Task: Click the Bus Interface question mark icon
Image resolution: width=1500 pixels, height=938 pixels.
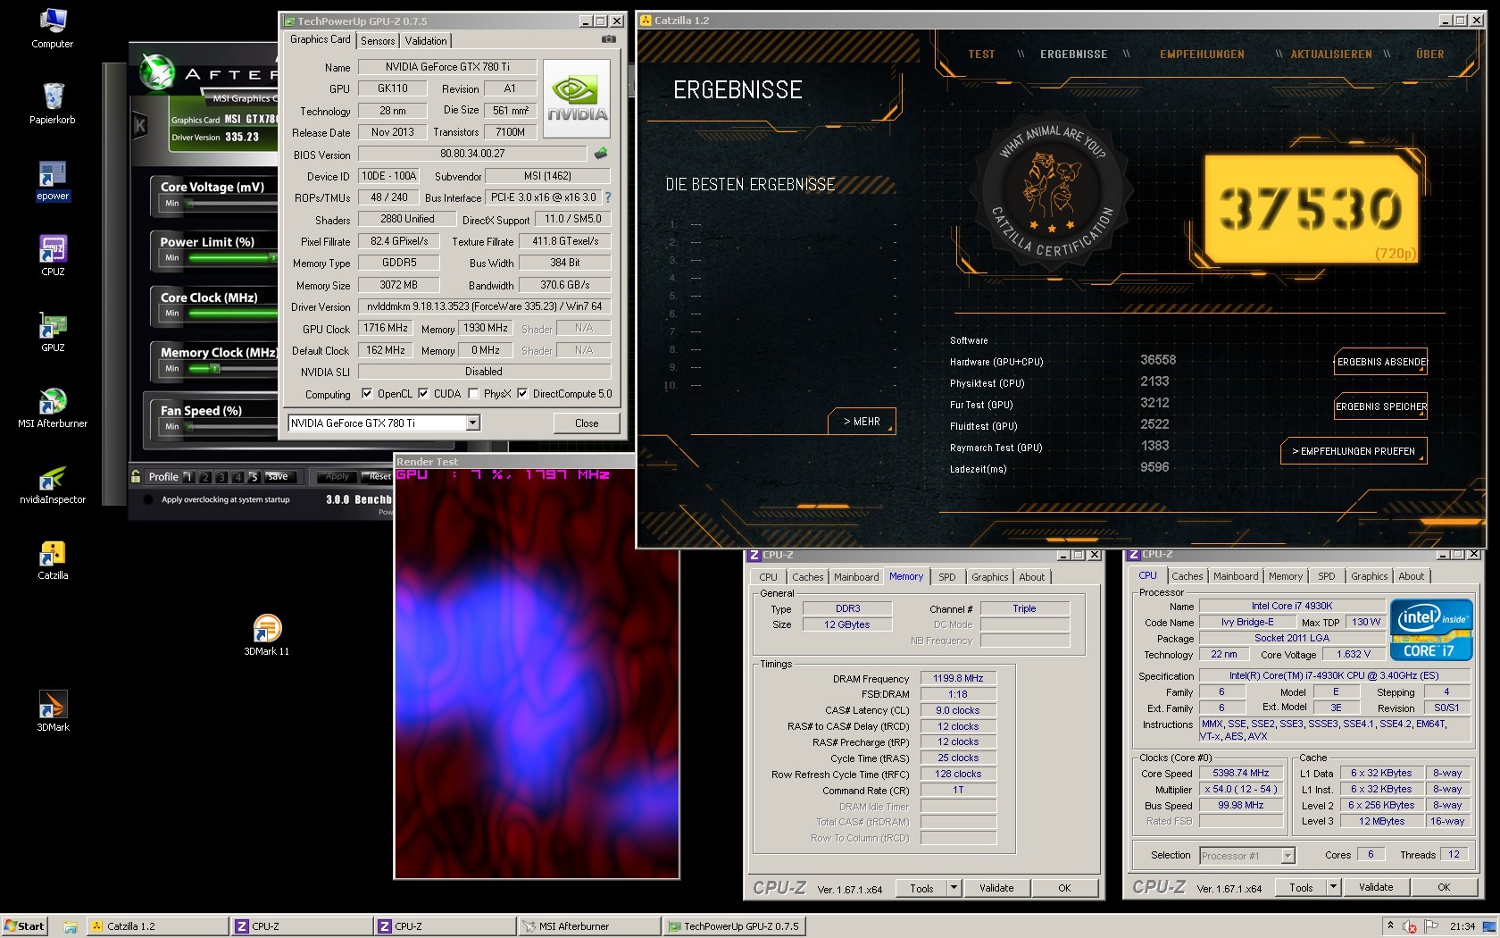Action: [x=607, y=197]
